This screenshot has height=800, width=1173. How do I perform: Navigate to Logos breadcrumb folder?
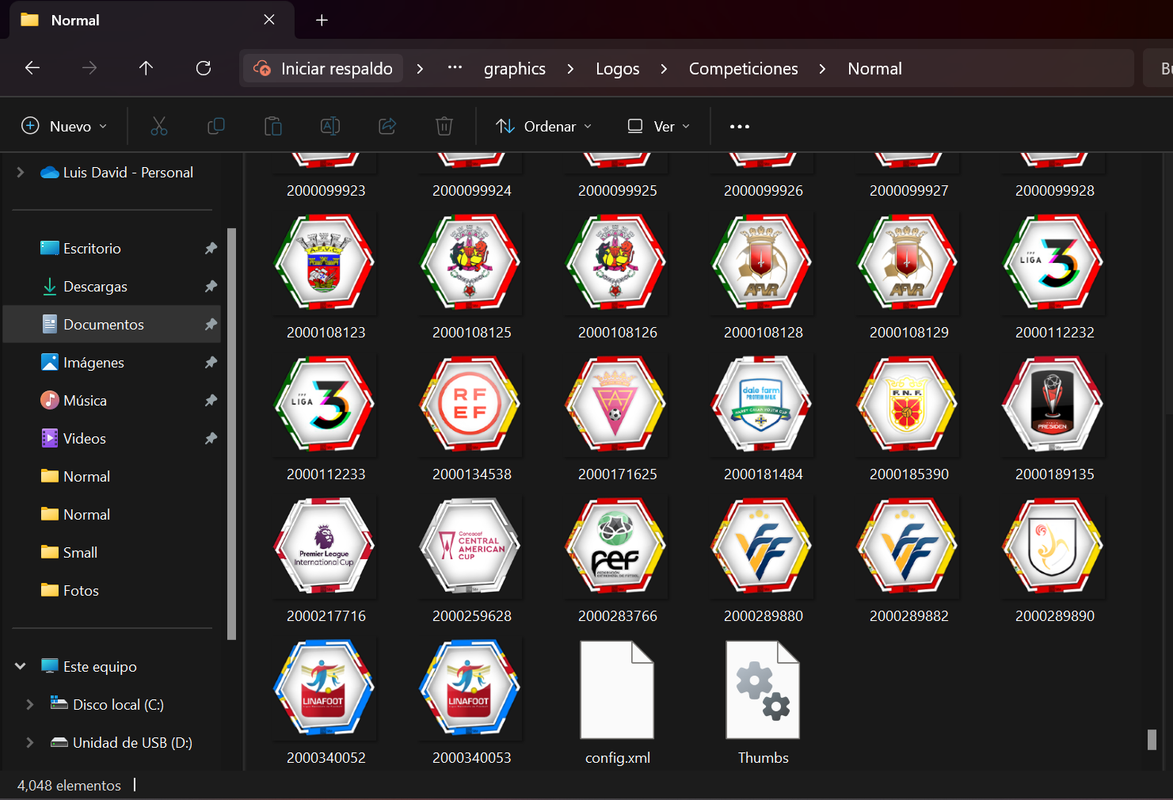coord(617,69)
